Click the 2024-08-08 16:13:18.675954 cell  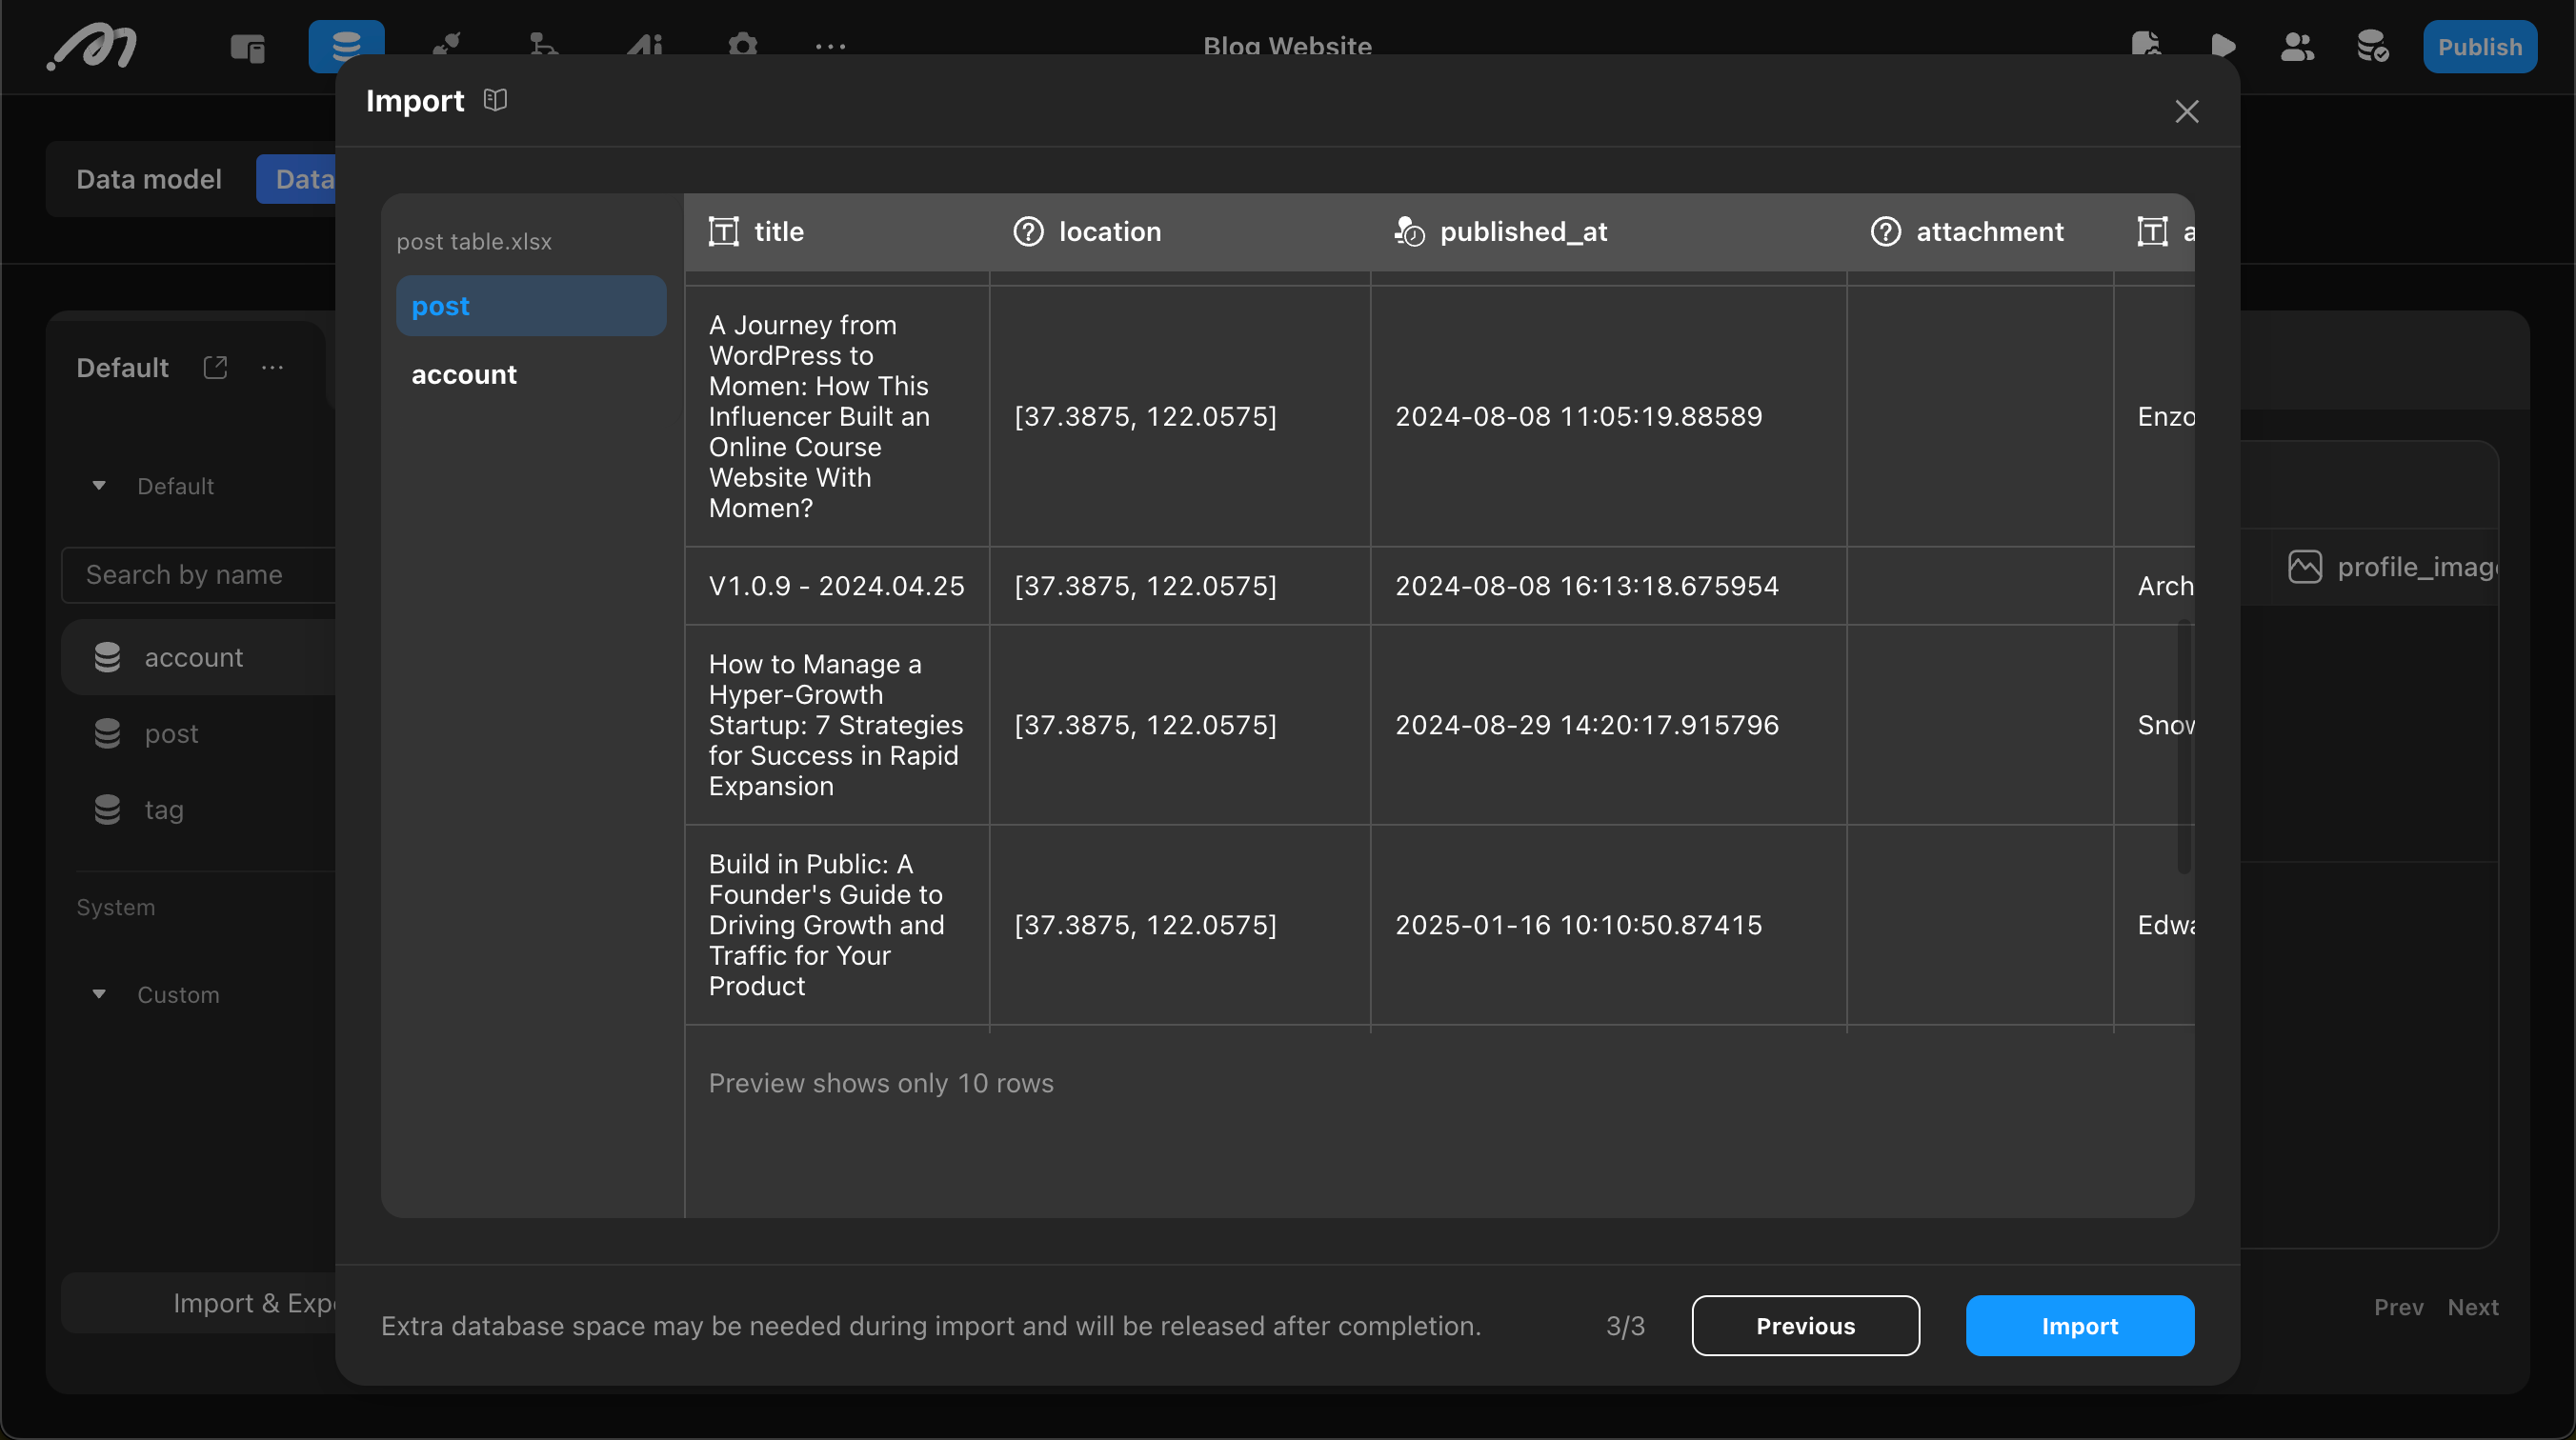point(1608,585)
